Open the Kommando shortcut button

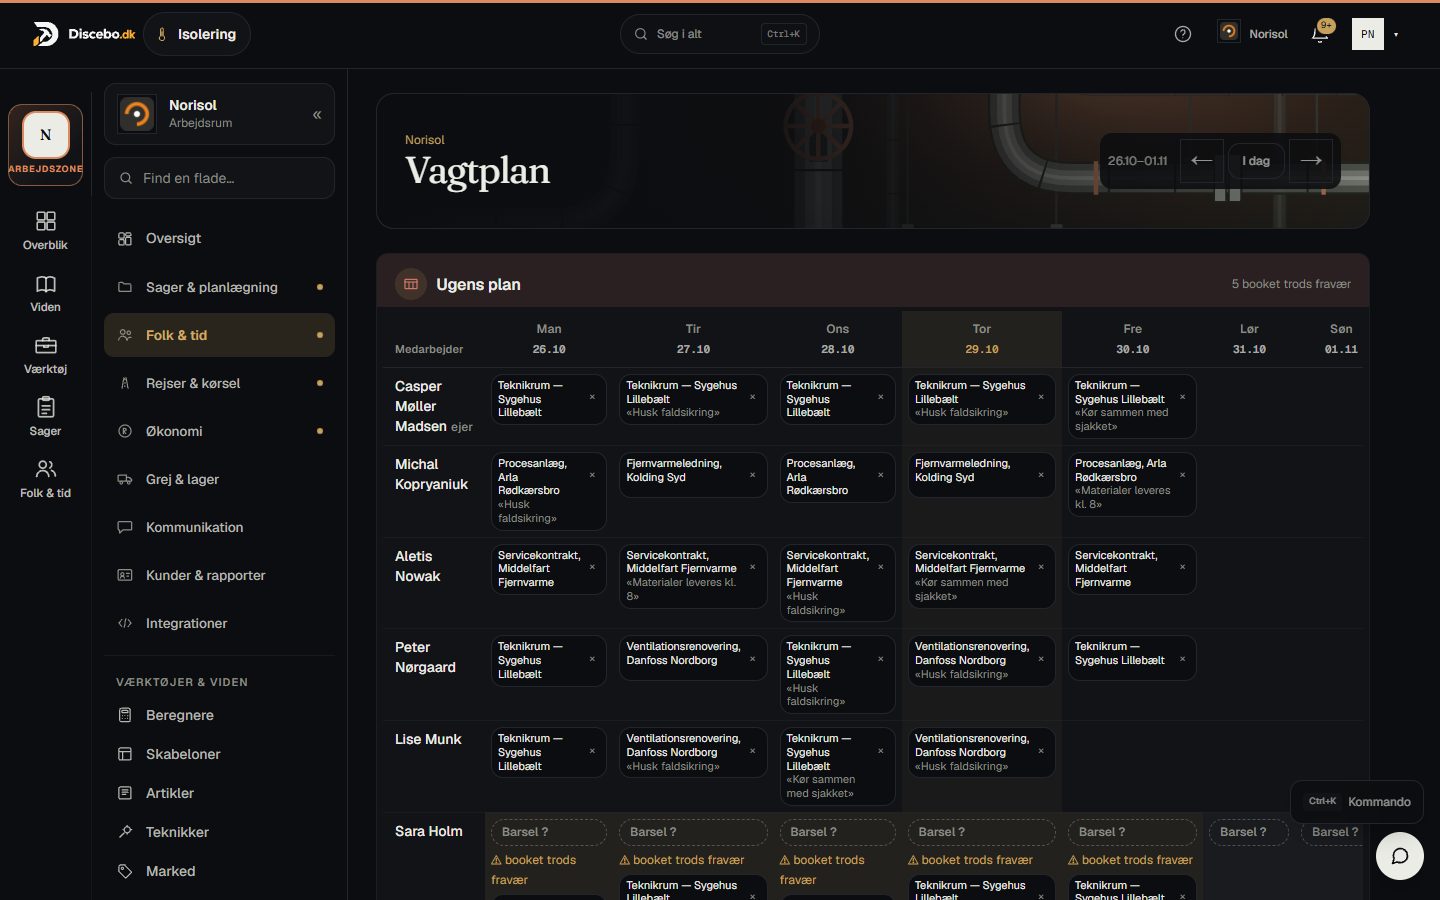pyautogui.click(x=1358, y=801)
